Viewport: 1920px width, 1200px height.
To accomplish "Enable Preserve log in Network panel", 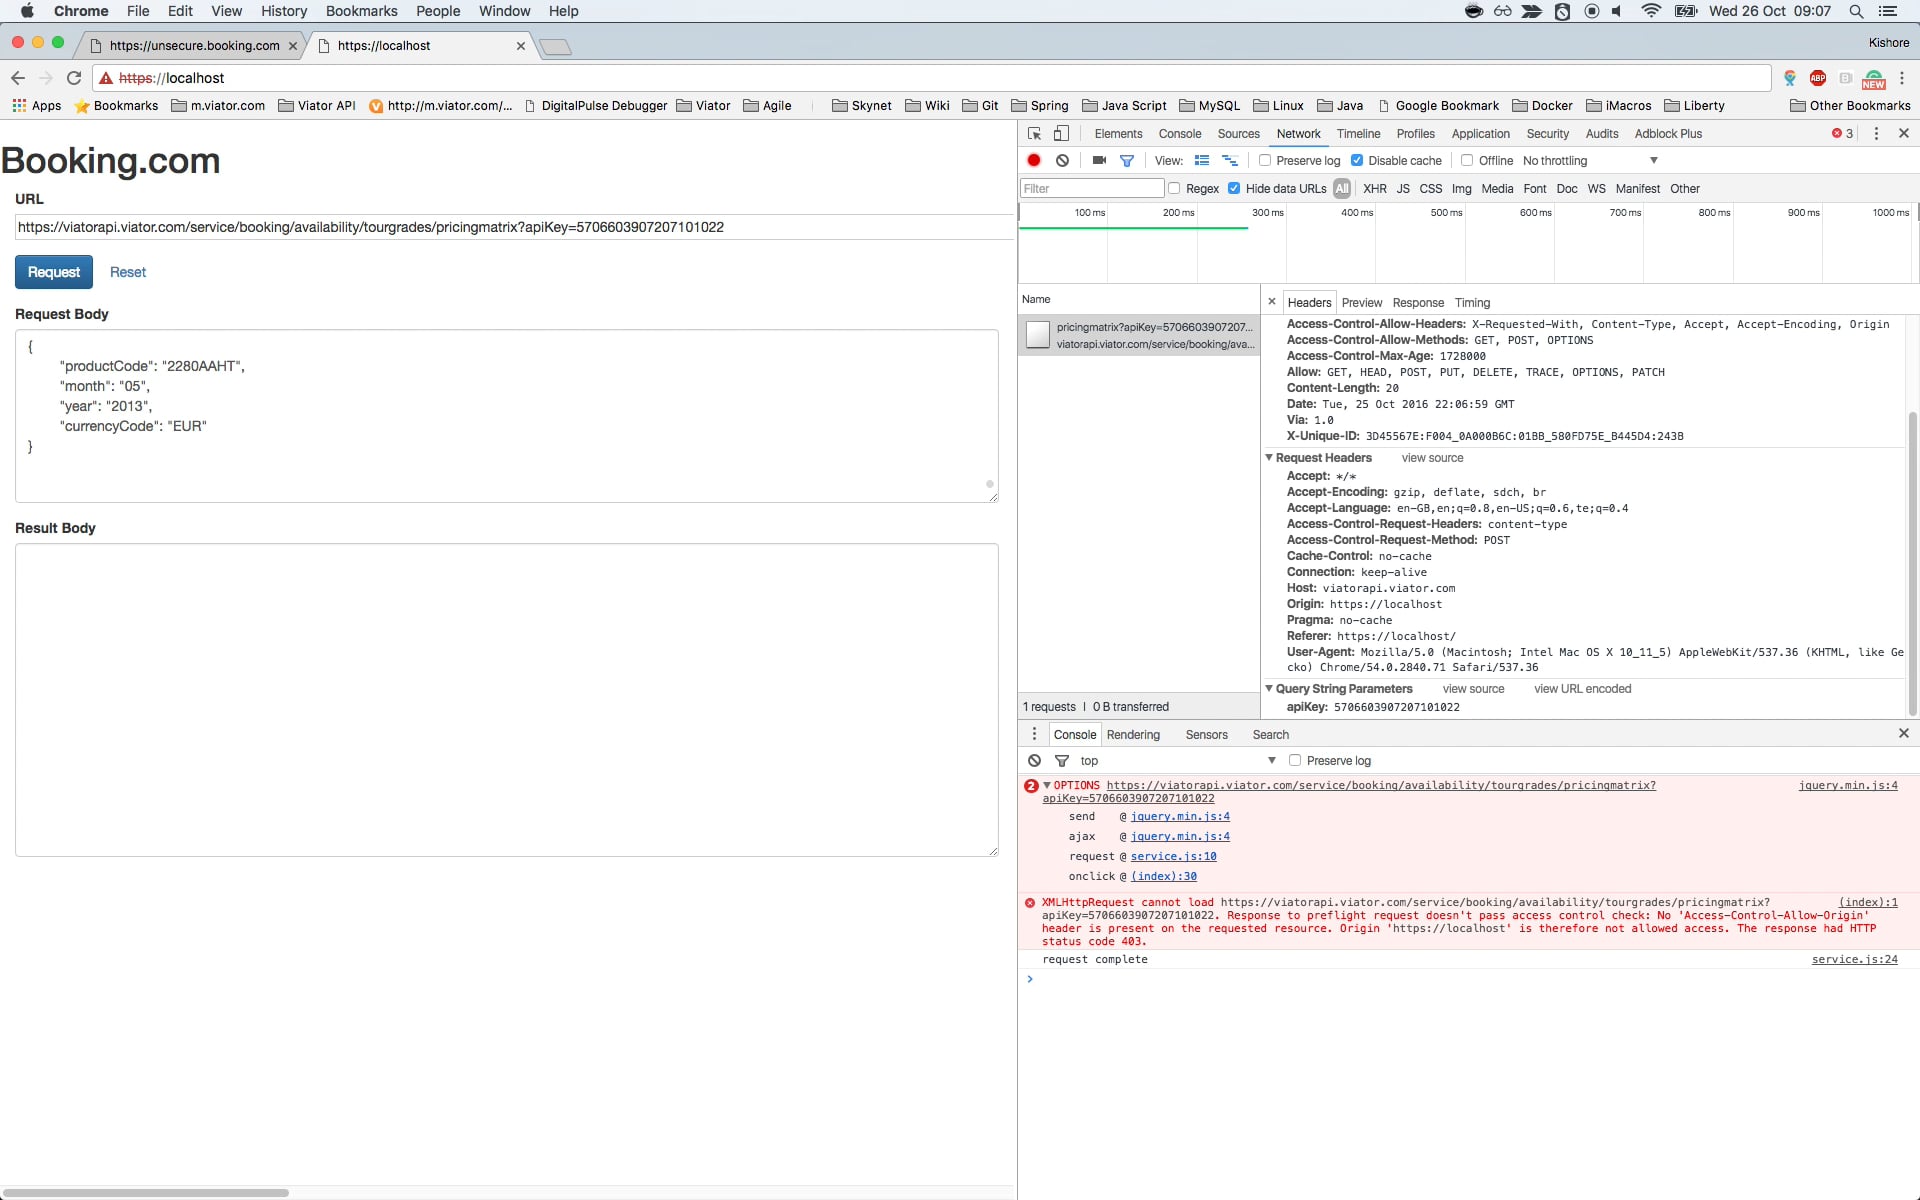I will click(1266, 160).
